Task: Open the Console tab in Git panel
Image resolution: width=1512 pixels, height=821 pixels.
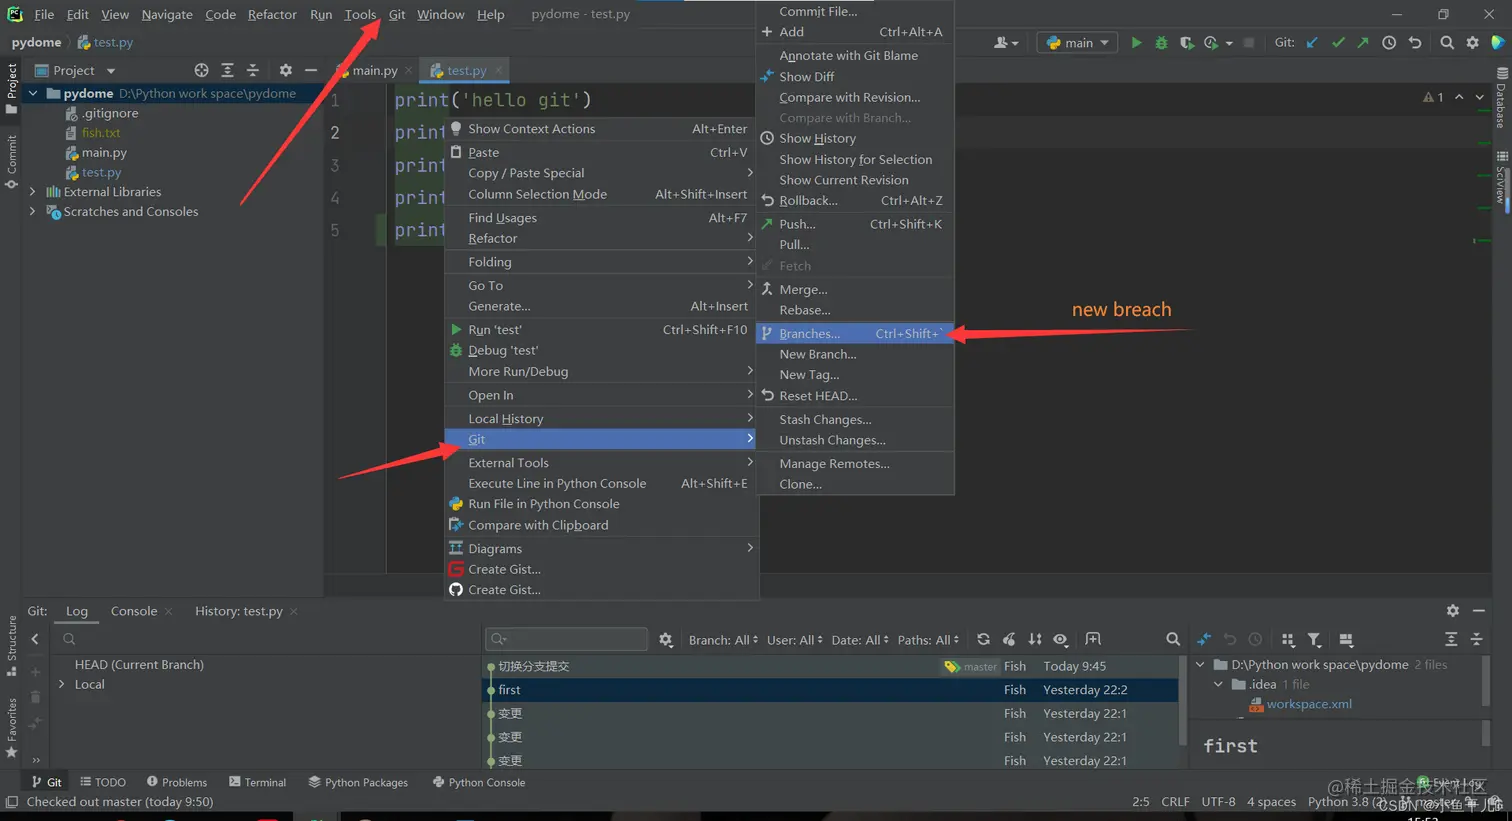Action: [x=134, y=611]
